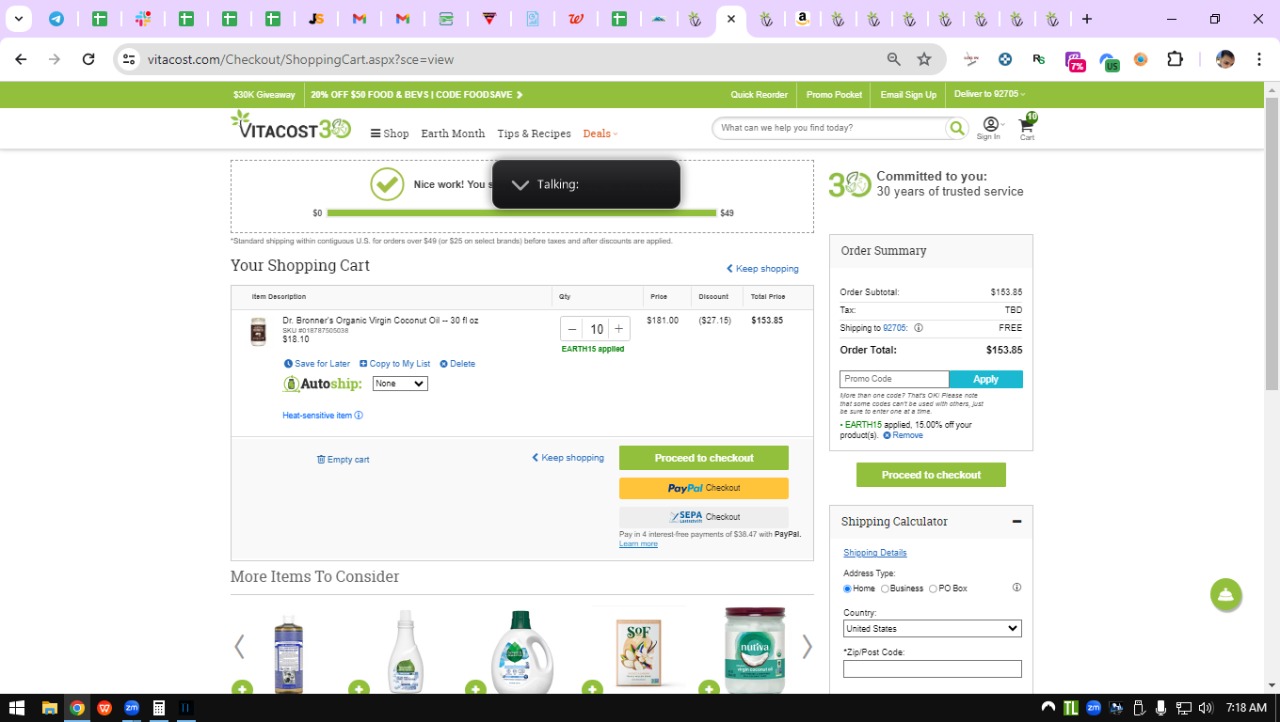Select the Business address type

click(x=885, y=589)
